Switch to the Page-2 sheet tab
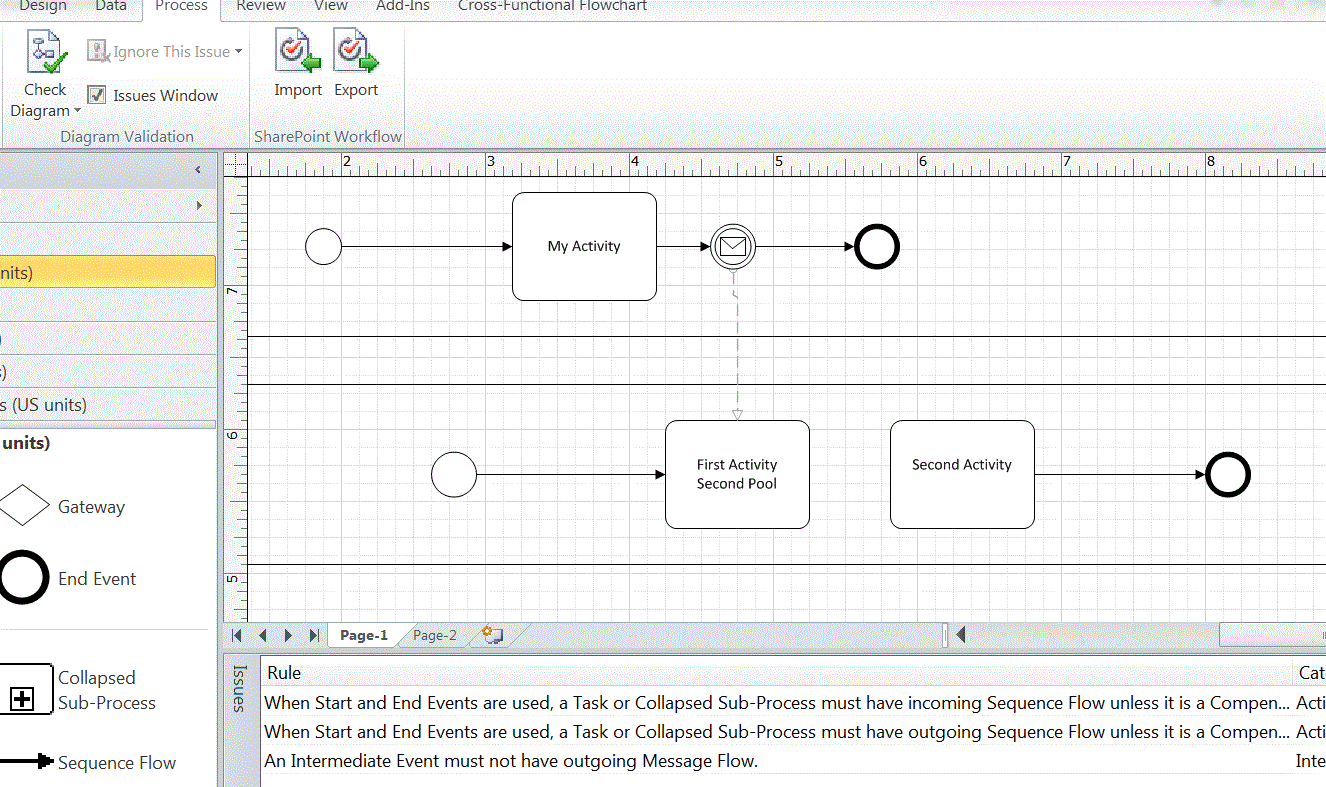This screenshot has height=787, width=1326. point(435,635)
